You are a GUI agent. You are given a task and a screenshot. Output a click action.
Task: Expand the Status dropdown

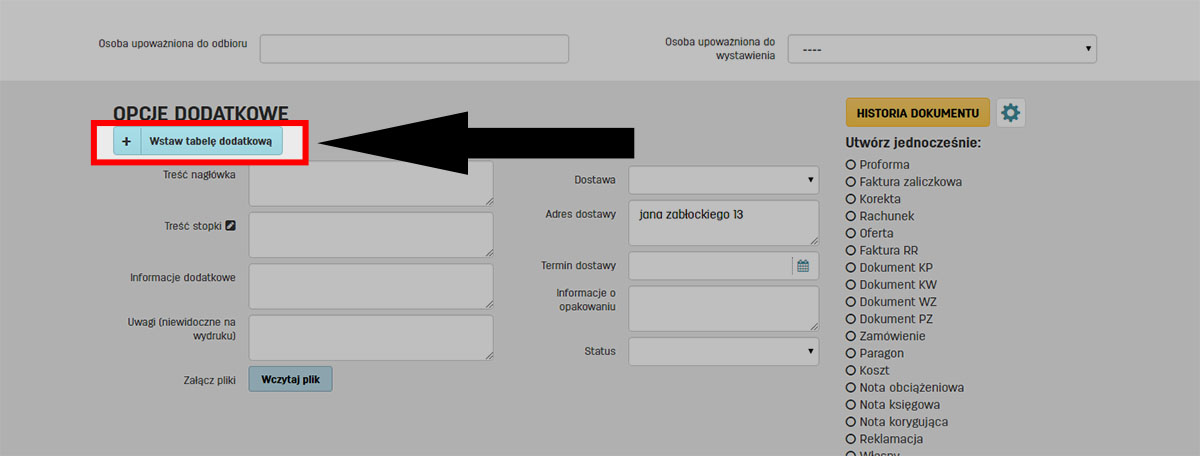pyautogui.click(x=723, y=351)
